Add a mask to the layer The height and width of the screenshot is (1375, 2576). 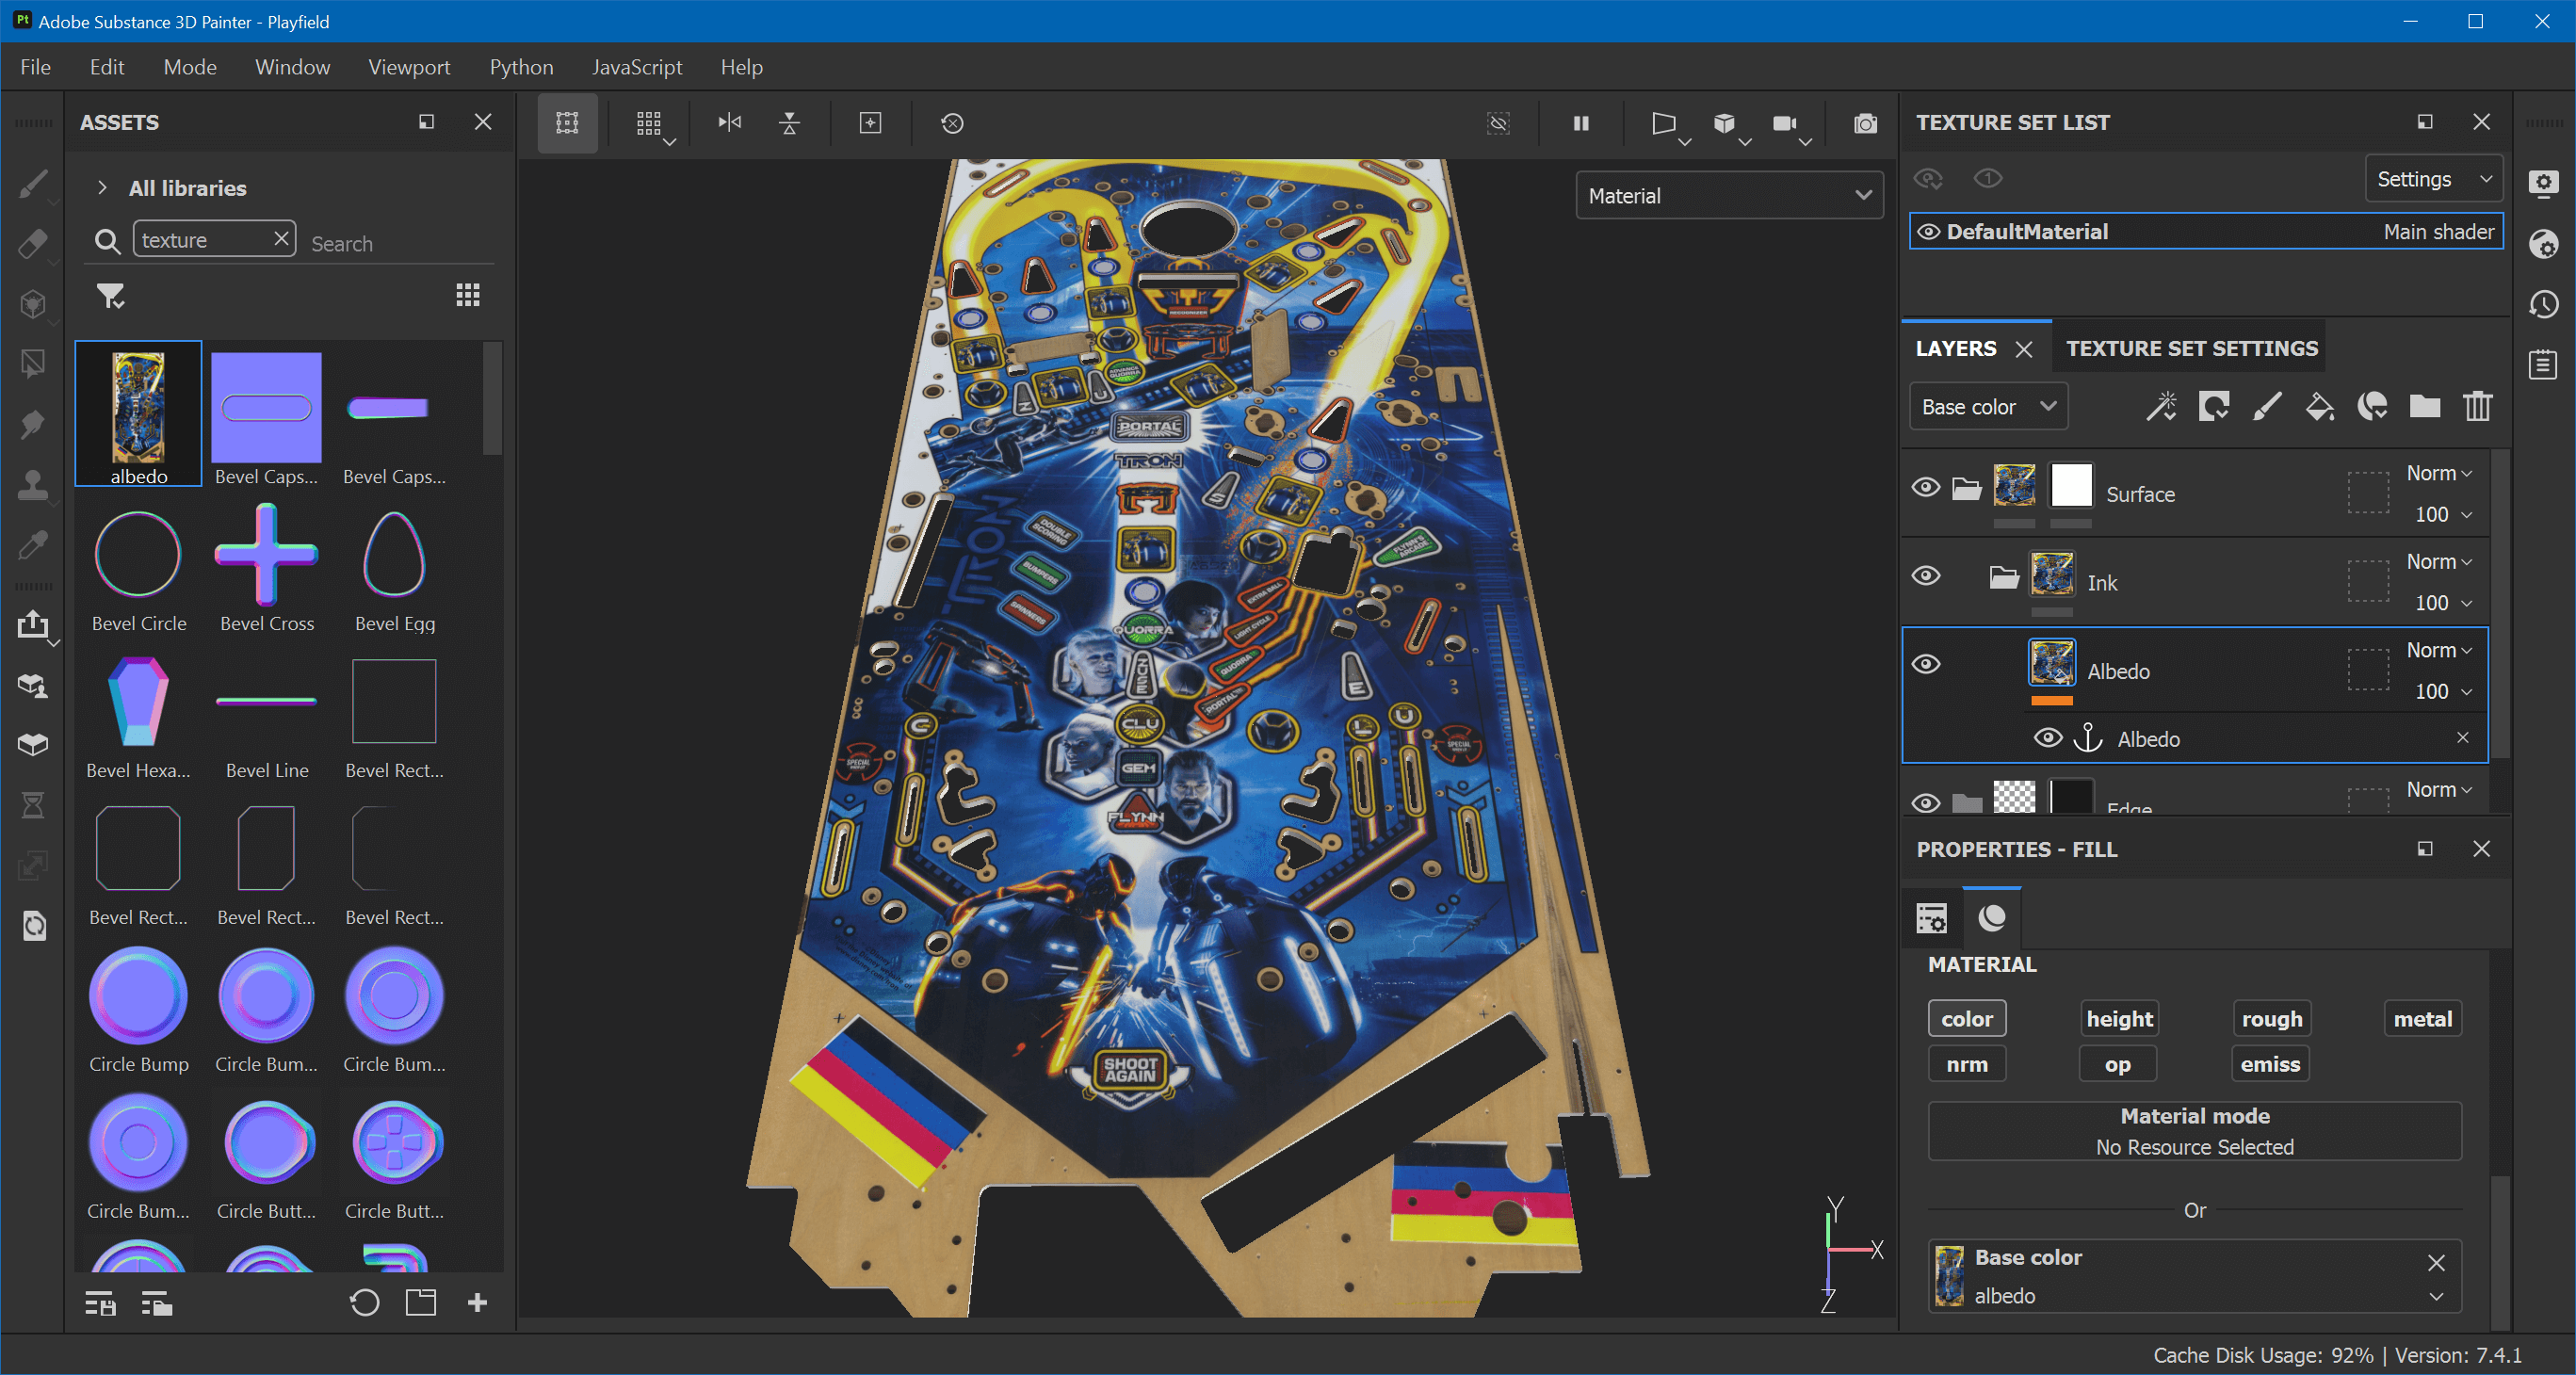(x=2214, y=406)
